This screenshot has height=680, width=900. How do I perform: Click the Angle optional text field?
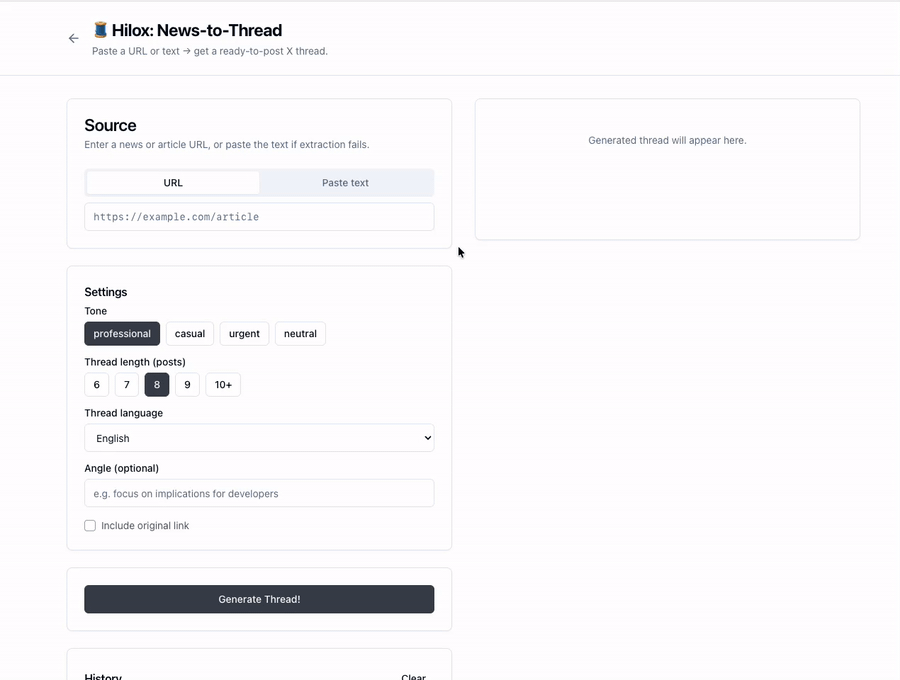(x=258, y=493)
